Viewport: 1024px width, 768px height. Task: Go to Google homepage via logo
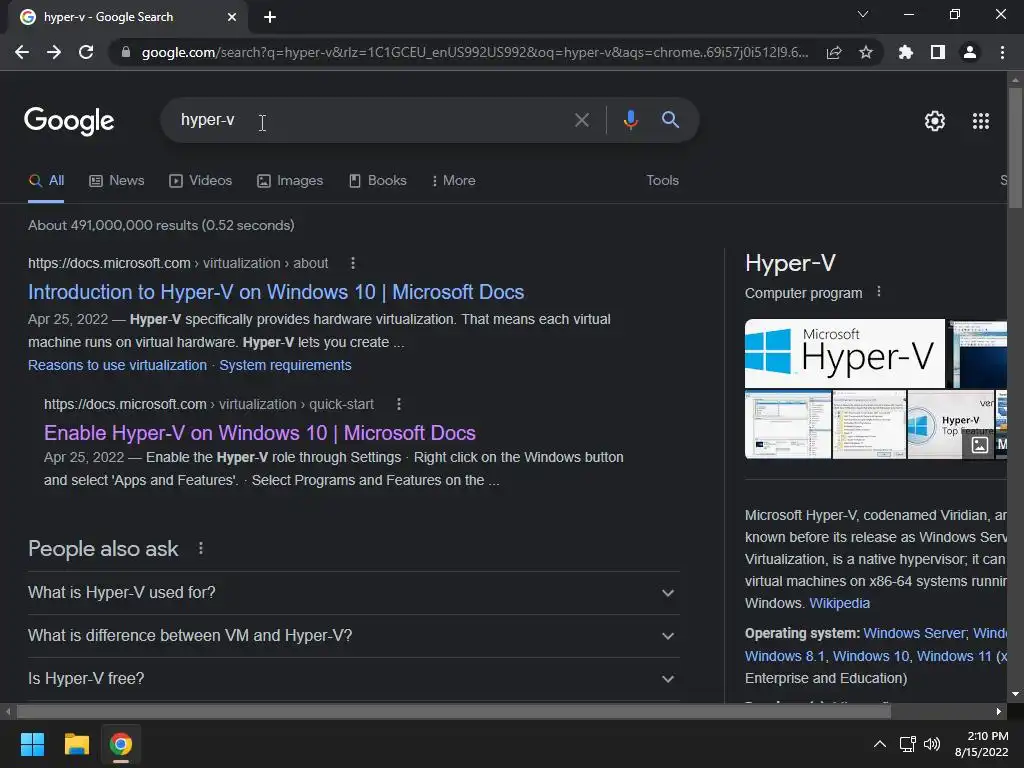tap(69, 121)
